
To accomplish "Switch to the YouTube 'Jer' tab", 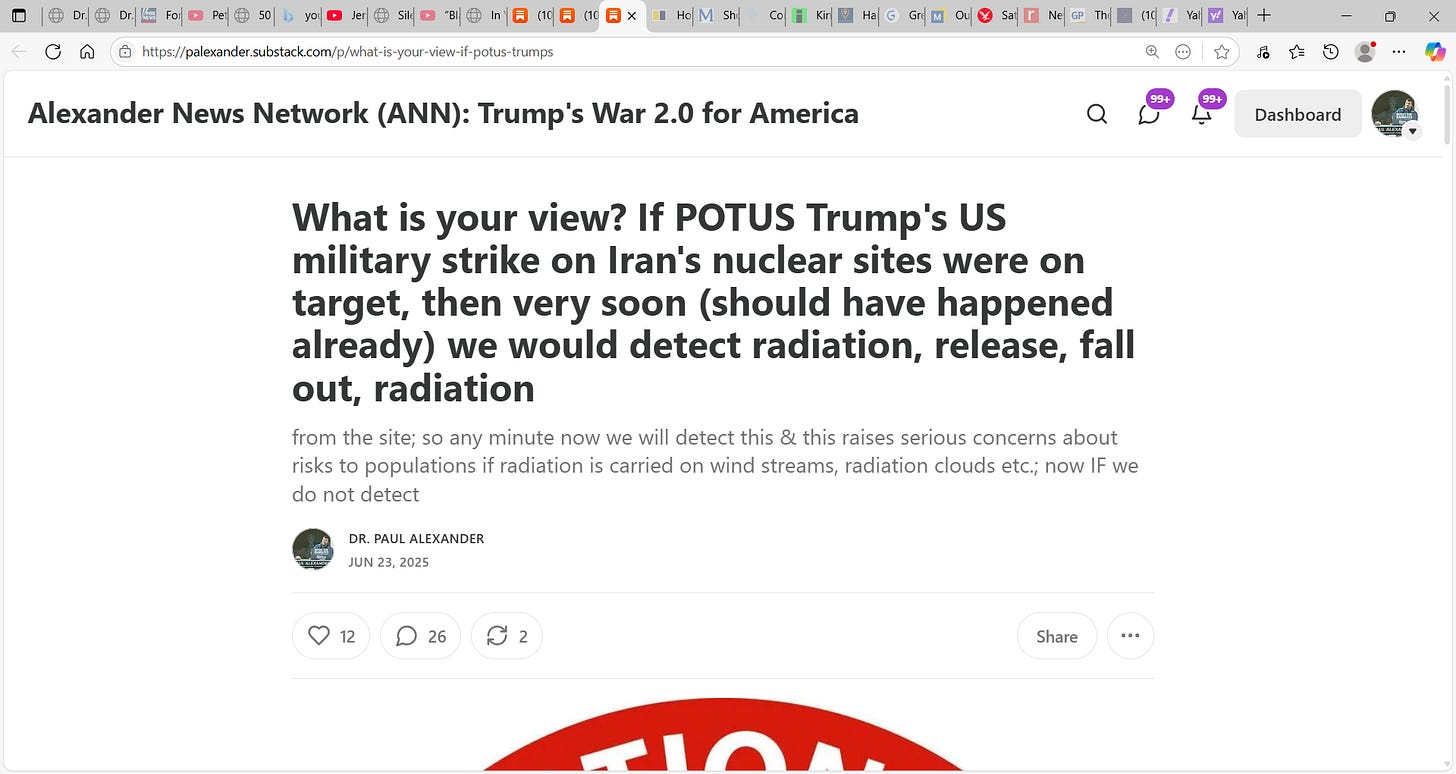I will tap(346, 16).
